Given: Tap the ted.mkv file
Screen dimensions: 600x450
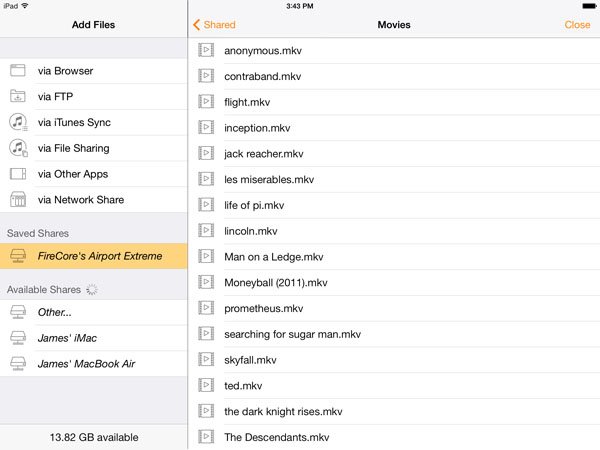Looking at the screenshot, I should click(394, 386).
